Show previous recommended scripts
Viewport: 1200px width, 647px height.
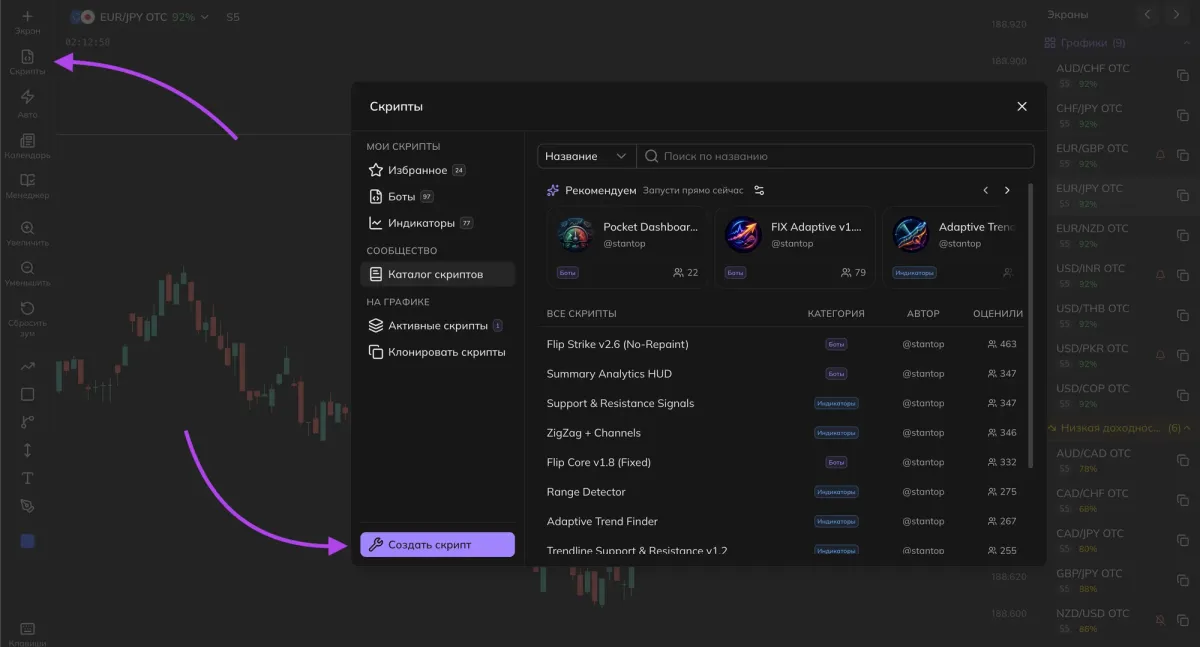pyautogui.click(x=986, y=190)
